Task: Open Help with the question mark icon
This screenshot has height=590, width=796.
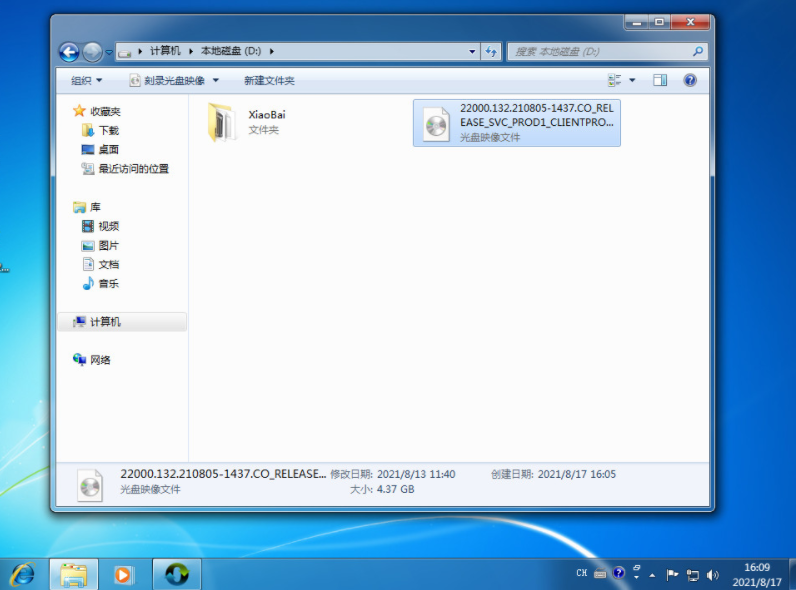Action: 690,80
